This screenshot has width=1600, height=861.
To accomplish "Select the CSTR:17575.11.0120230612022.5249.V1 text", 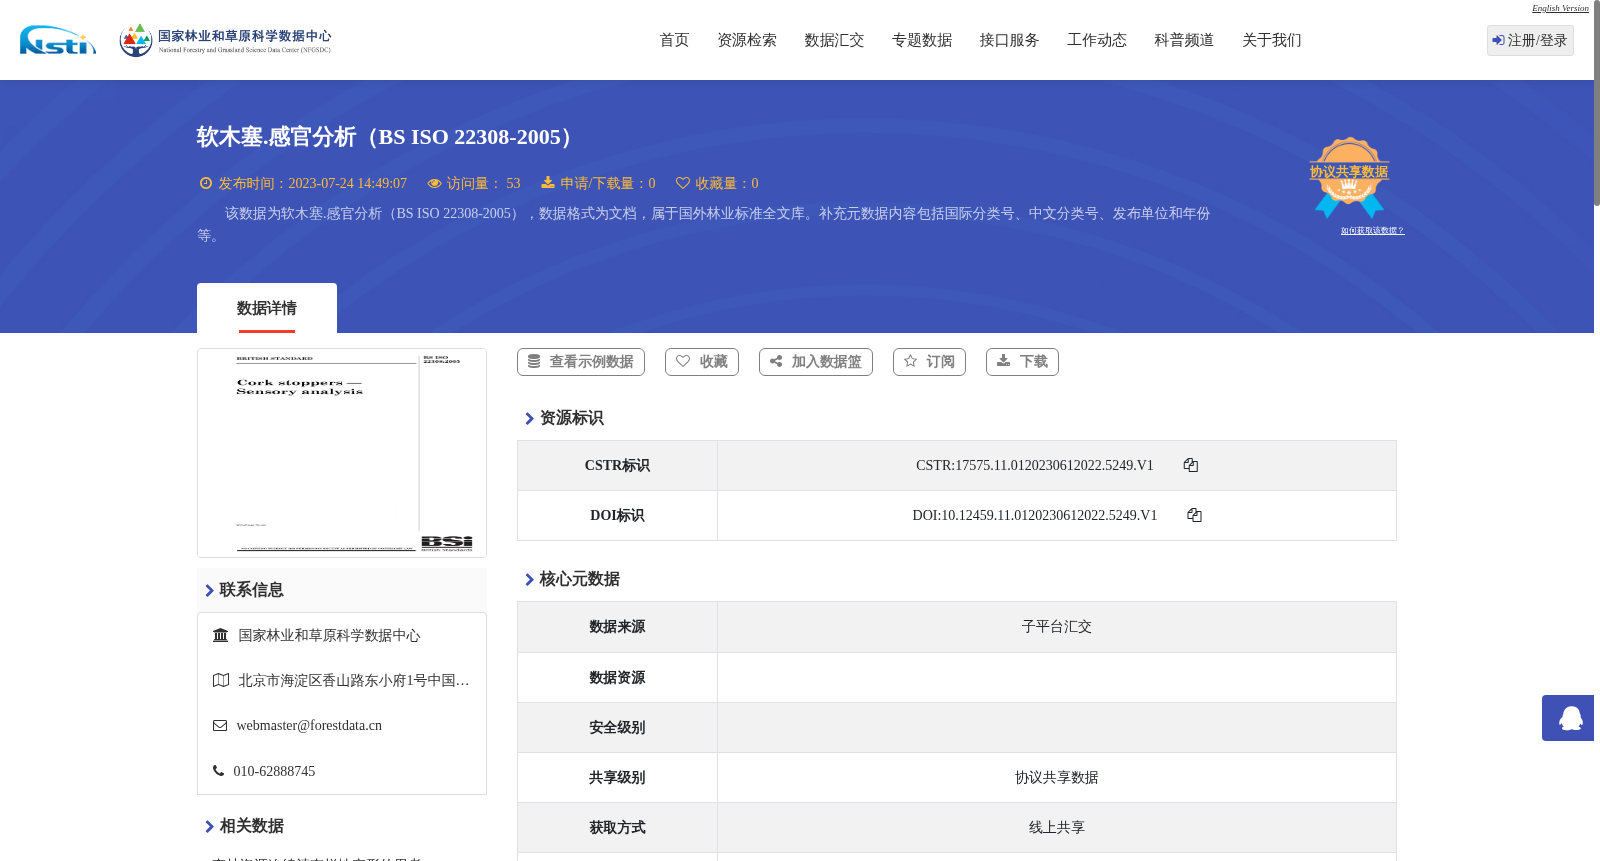I will pos(1035,465).
